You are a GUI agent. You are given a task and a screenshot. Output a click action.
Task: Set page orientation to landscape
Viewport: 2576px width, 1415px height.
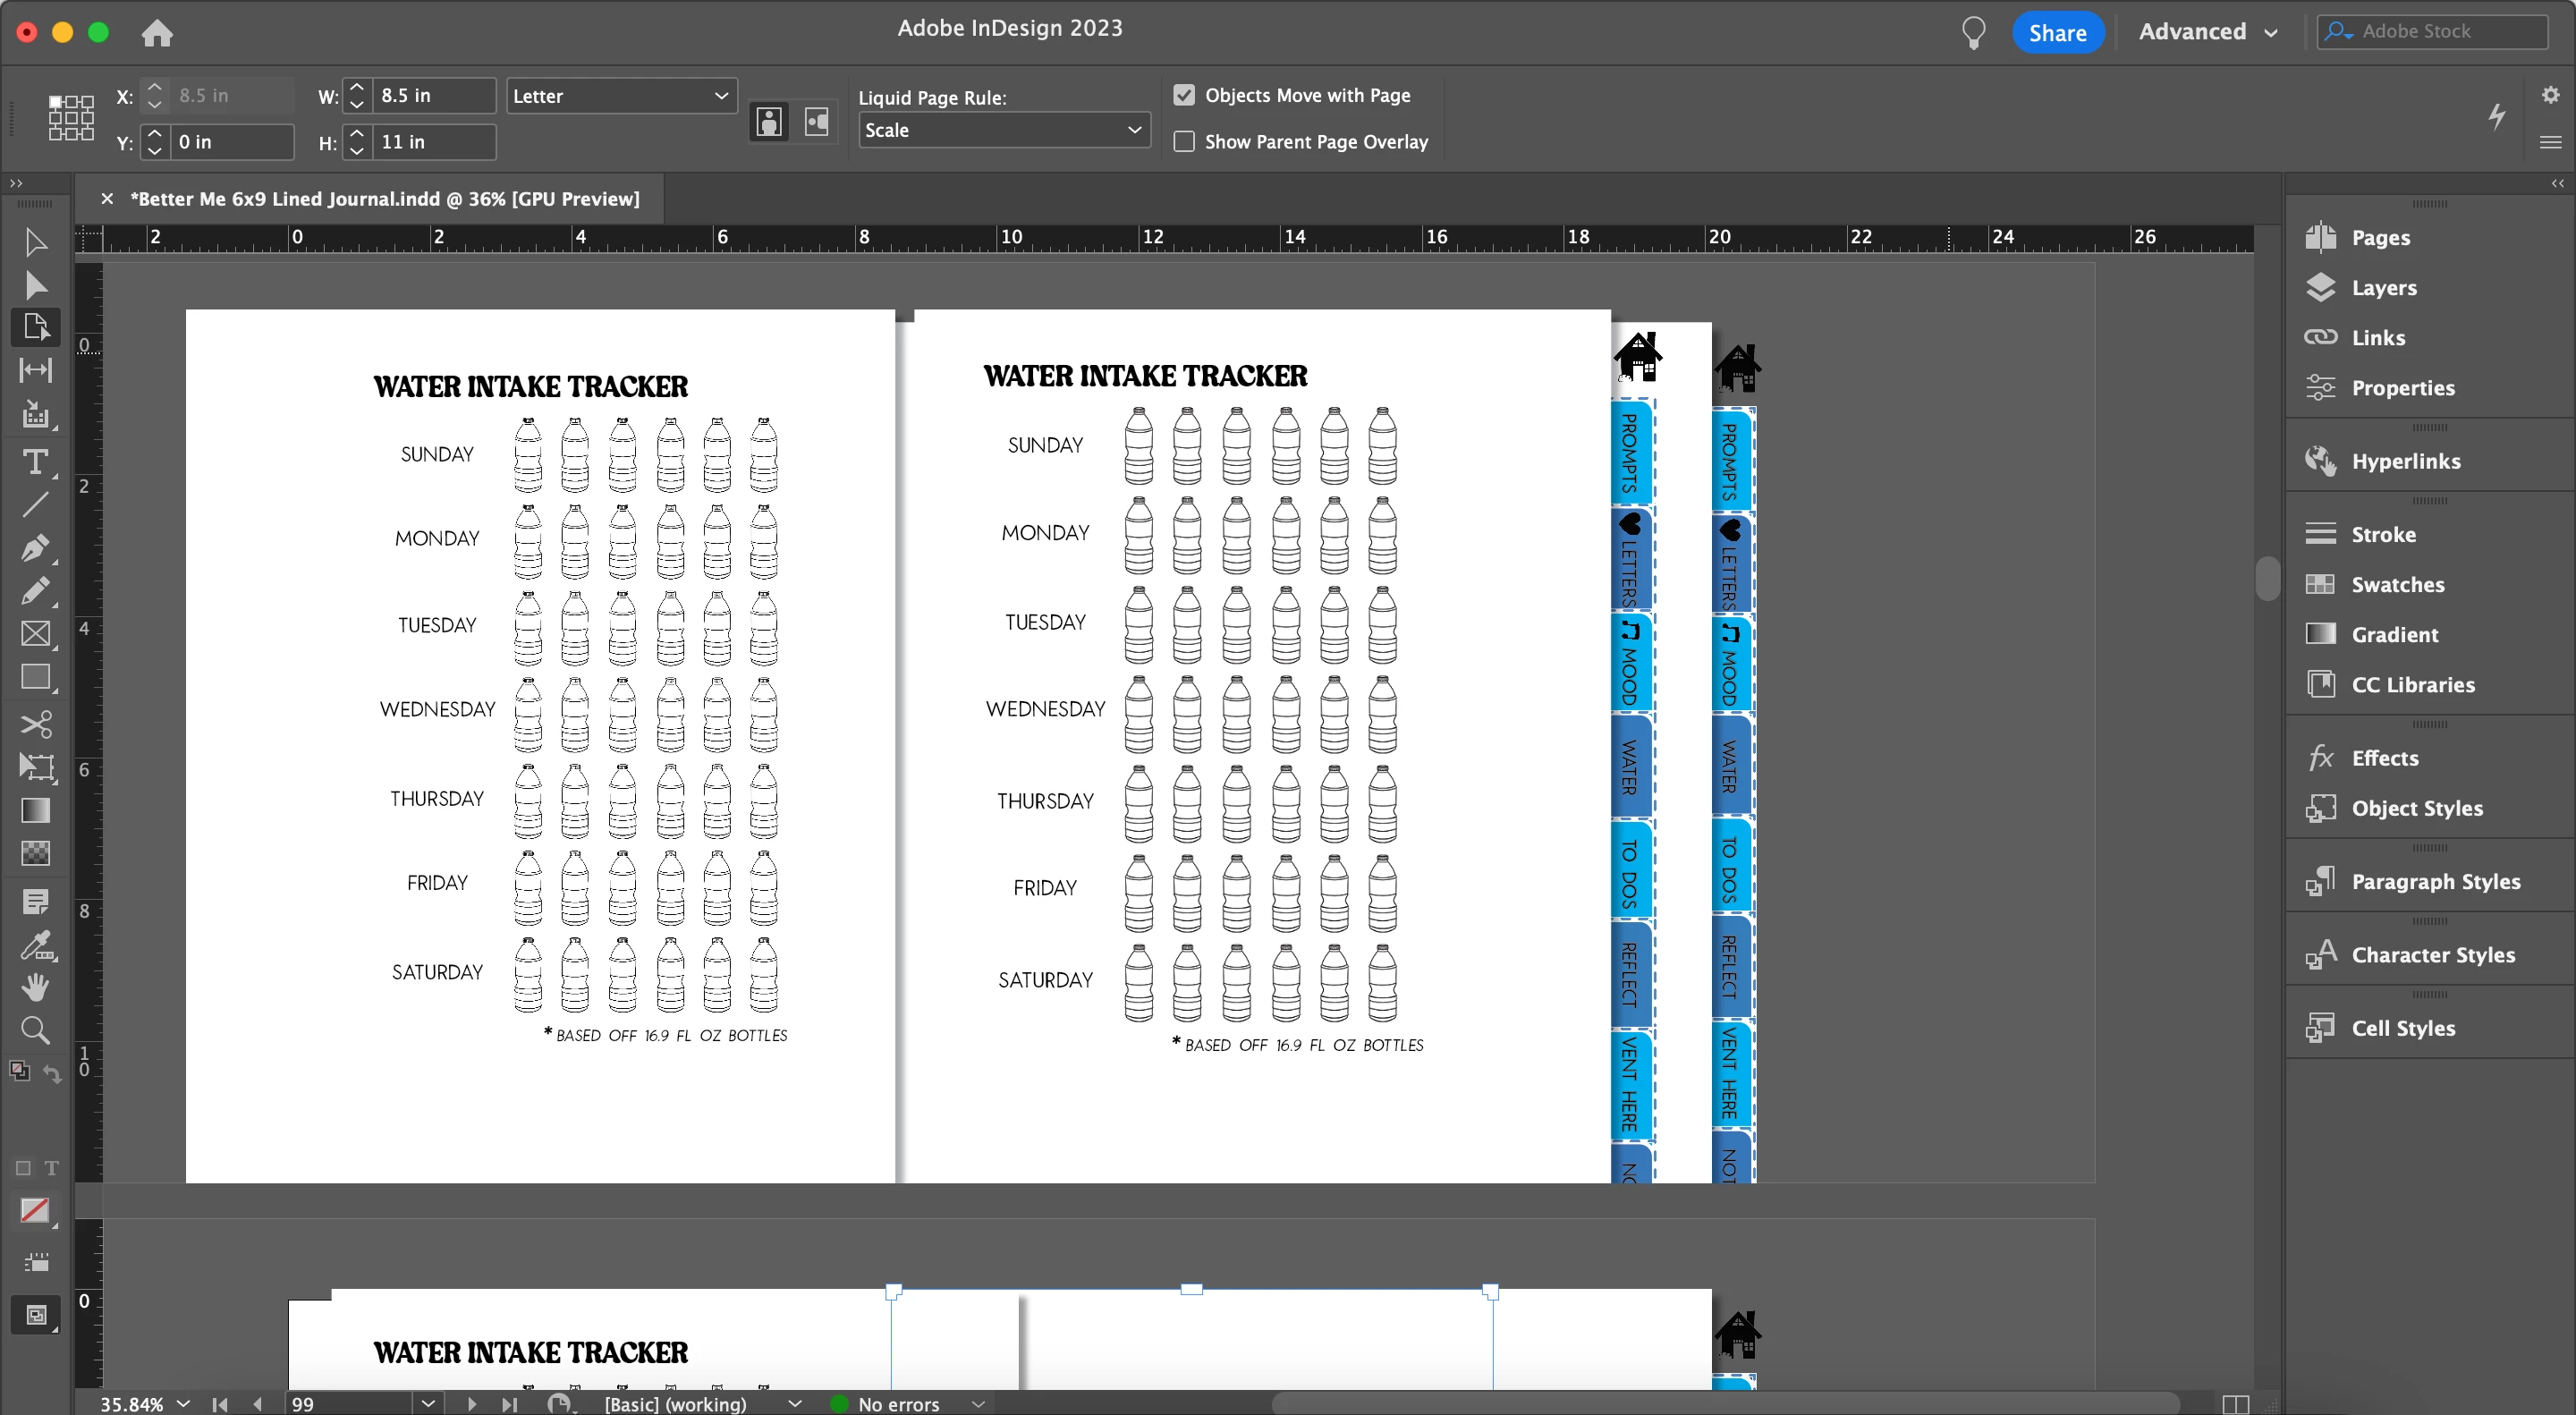817,122
